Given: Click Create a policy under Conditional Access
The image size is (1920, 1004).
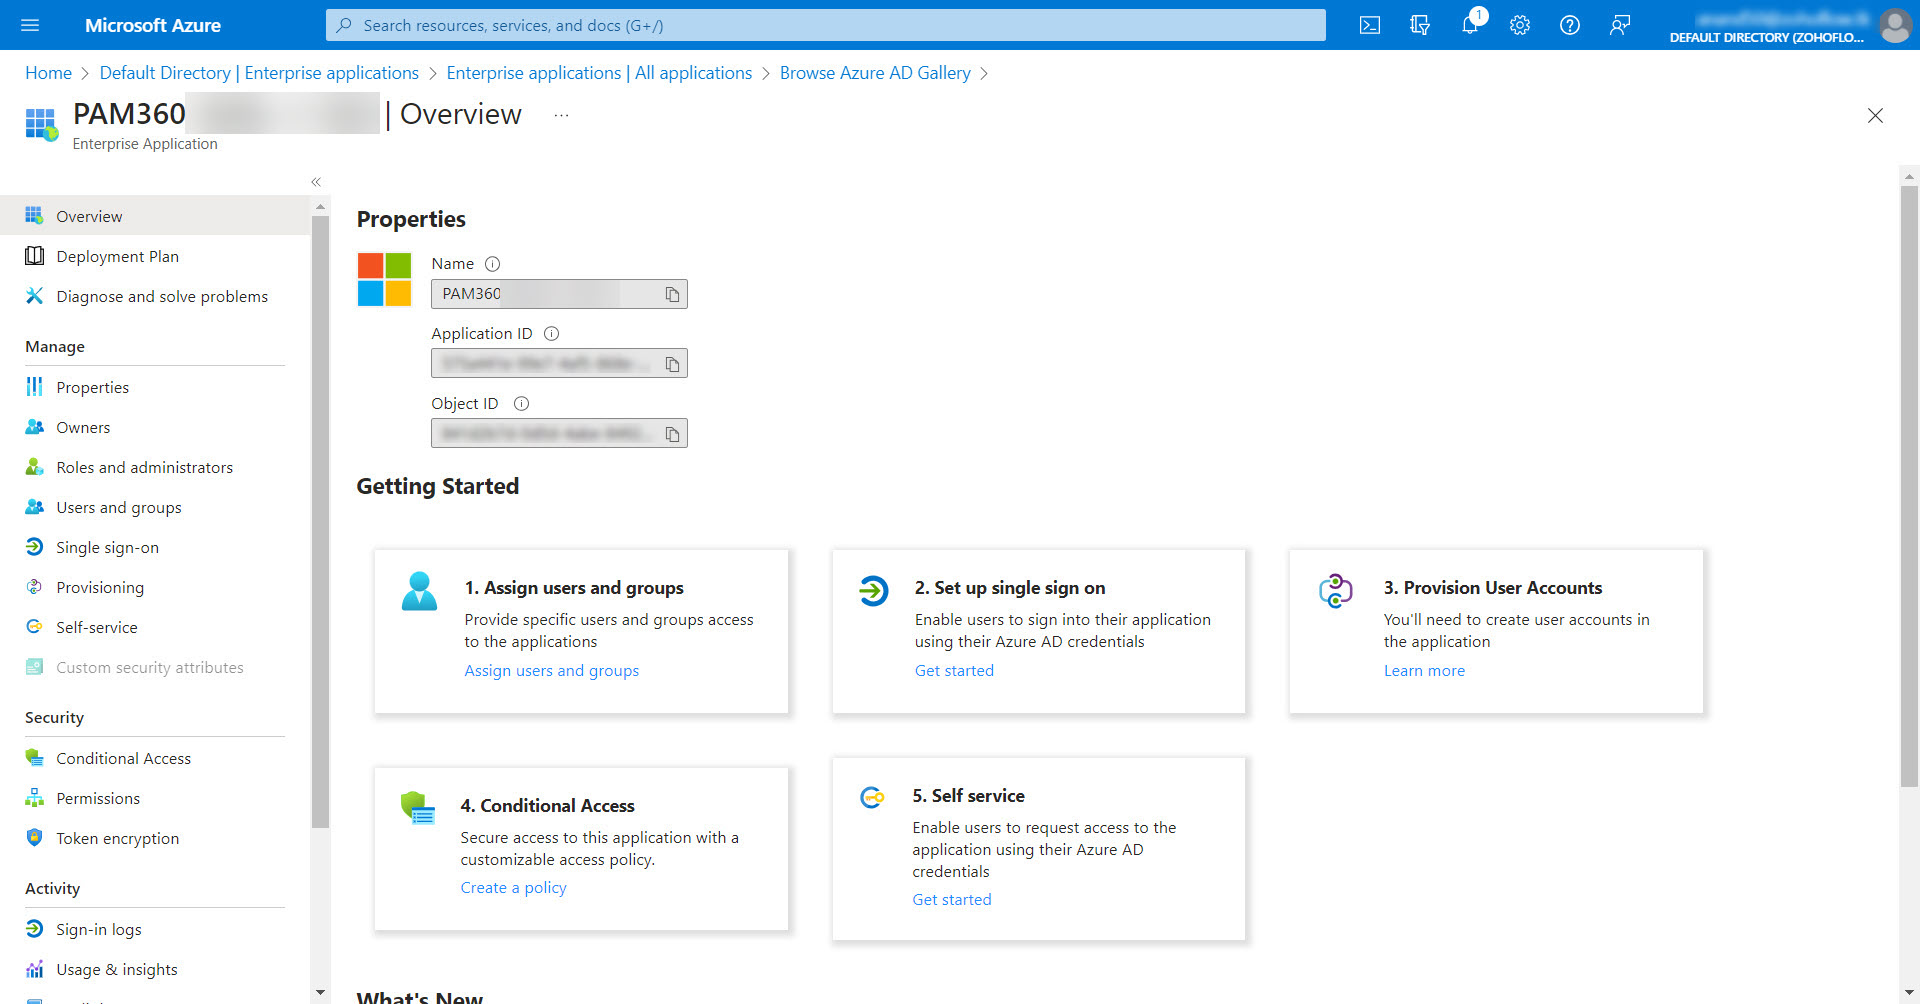Looking at the screenshot, I should click(513, 887).
